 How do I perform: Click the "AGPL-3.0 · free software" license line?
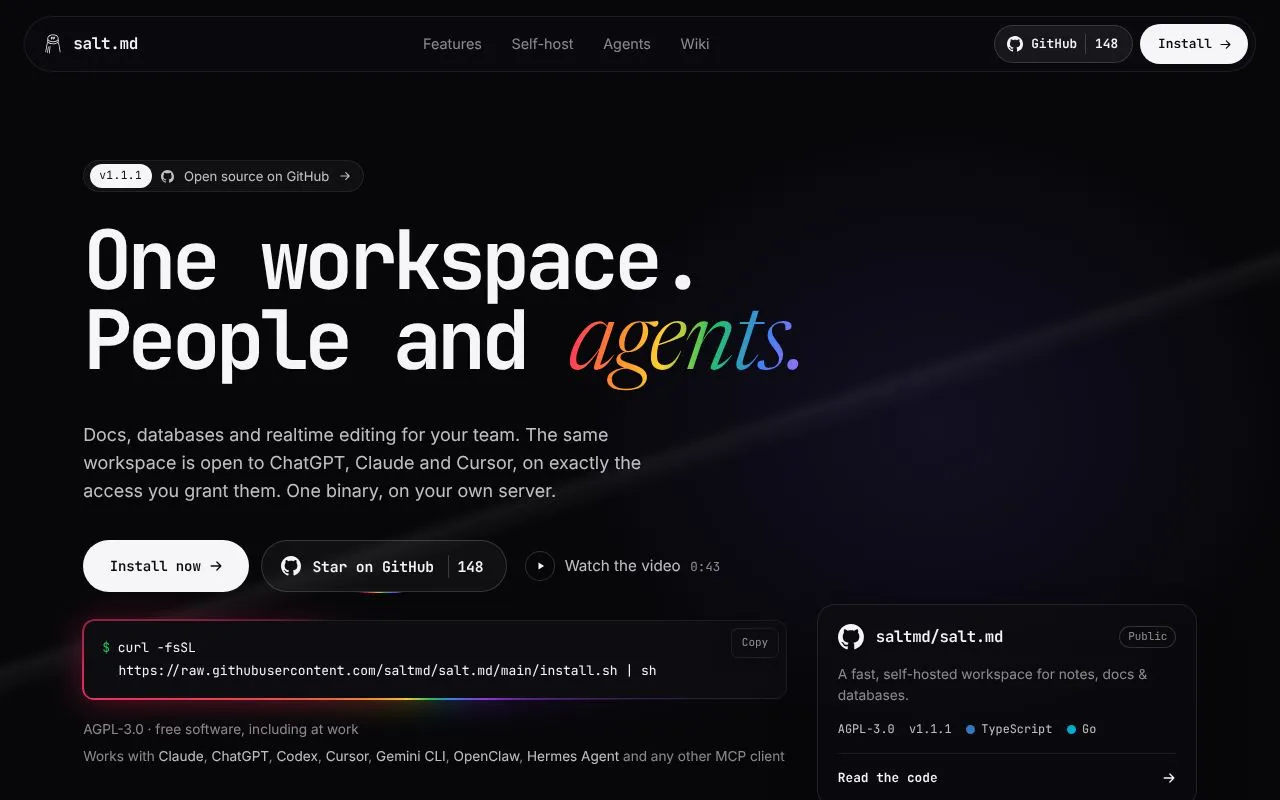pyautogui.click(x=221, y=729)
